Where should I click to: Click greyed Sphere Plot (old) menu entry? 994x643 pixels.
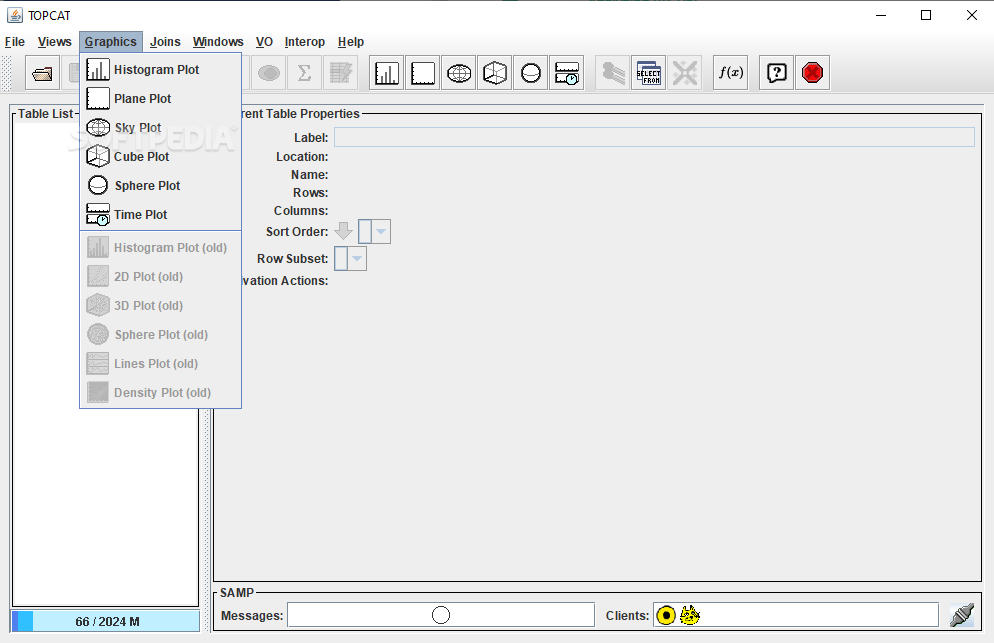click(x=160, y=335)
